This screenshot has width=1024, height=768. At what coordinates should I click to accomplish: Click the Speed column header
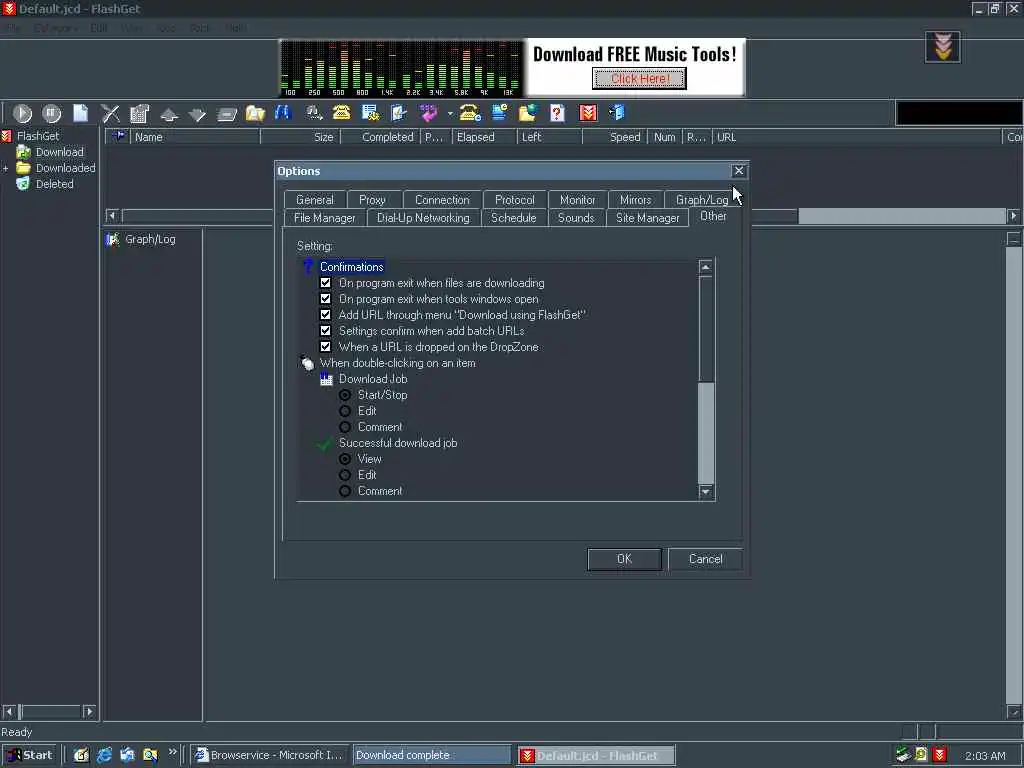(x=615, y=137)
